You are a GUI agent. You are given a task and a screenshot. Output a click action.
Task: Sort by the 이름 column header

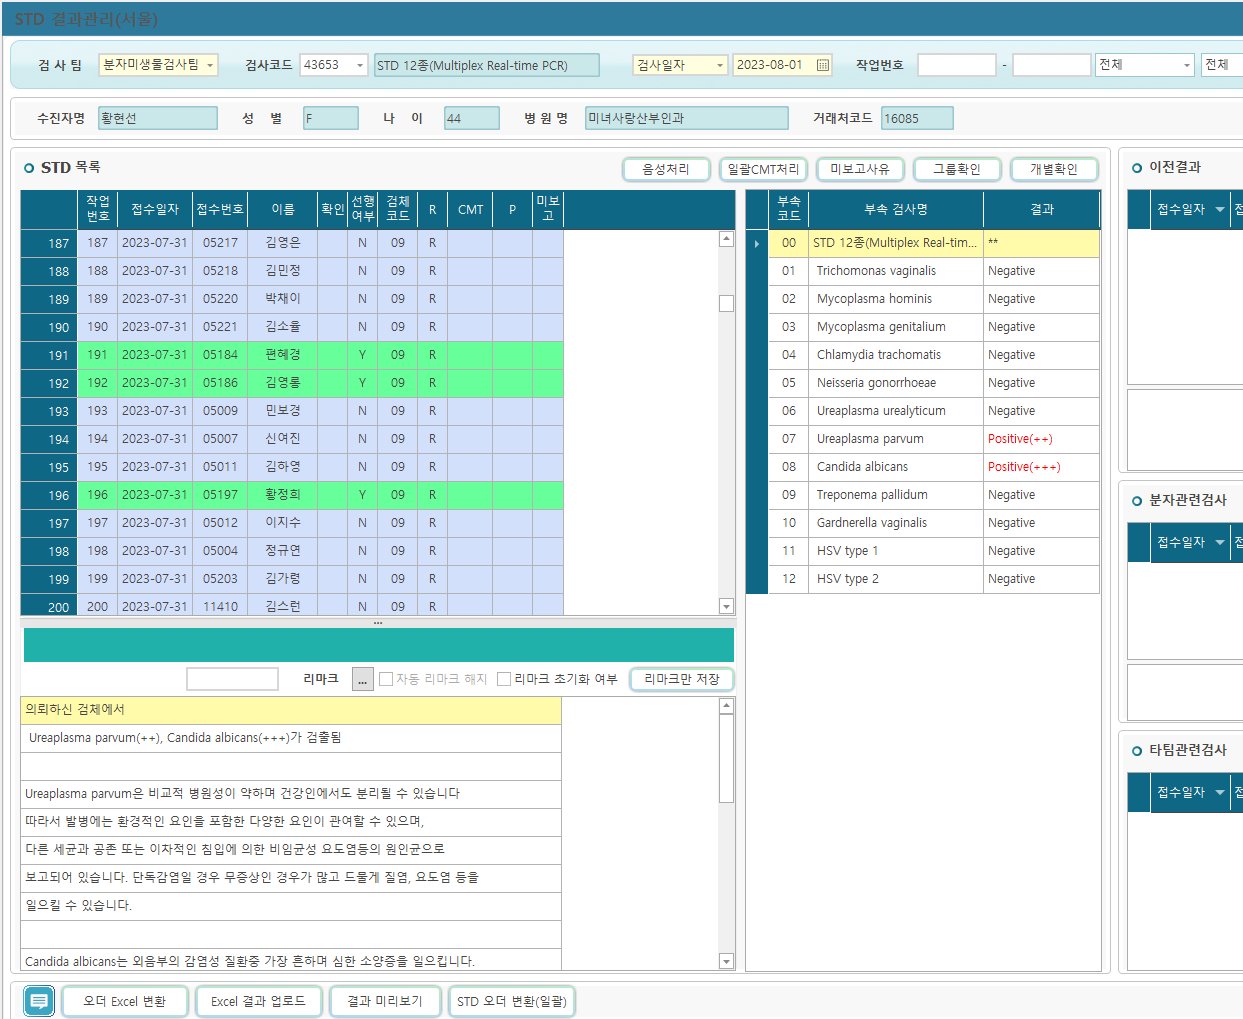pos(283,210)
